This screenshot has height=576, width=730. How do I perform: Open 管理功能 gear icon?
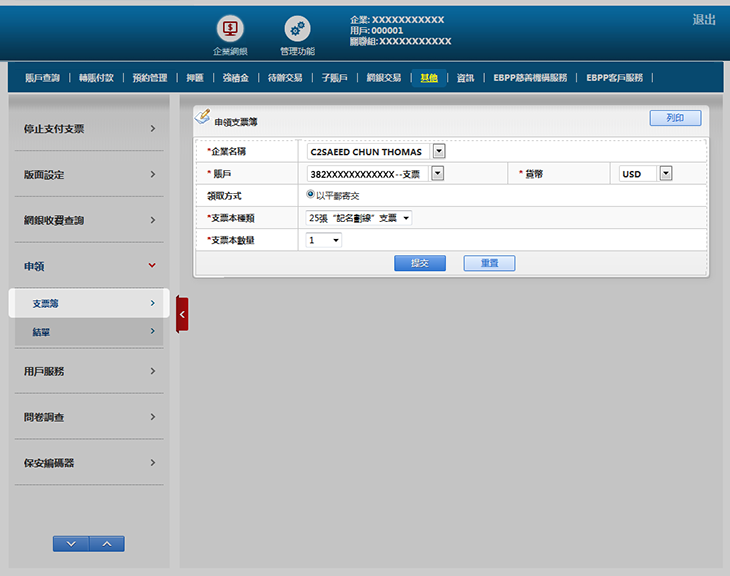click(297, 30)
